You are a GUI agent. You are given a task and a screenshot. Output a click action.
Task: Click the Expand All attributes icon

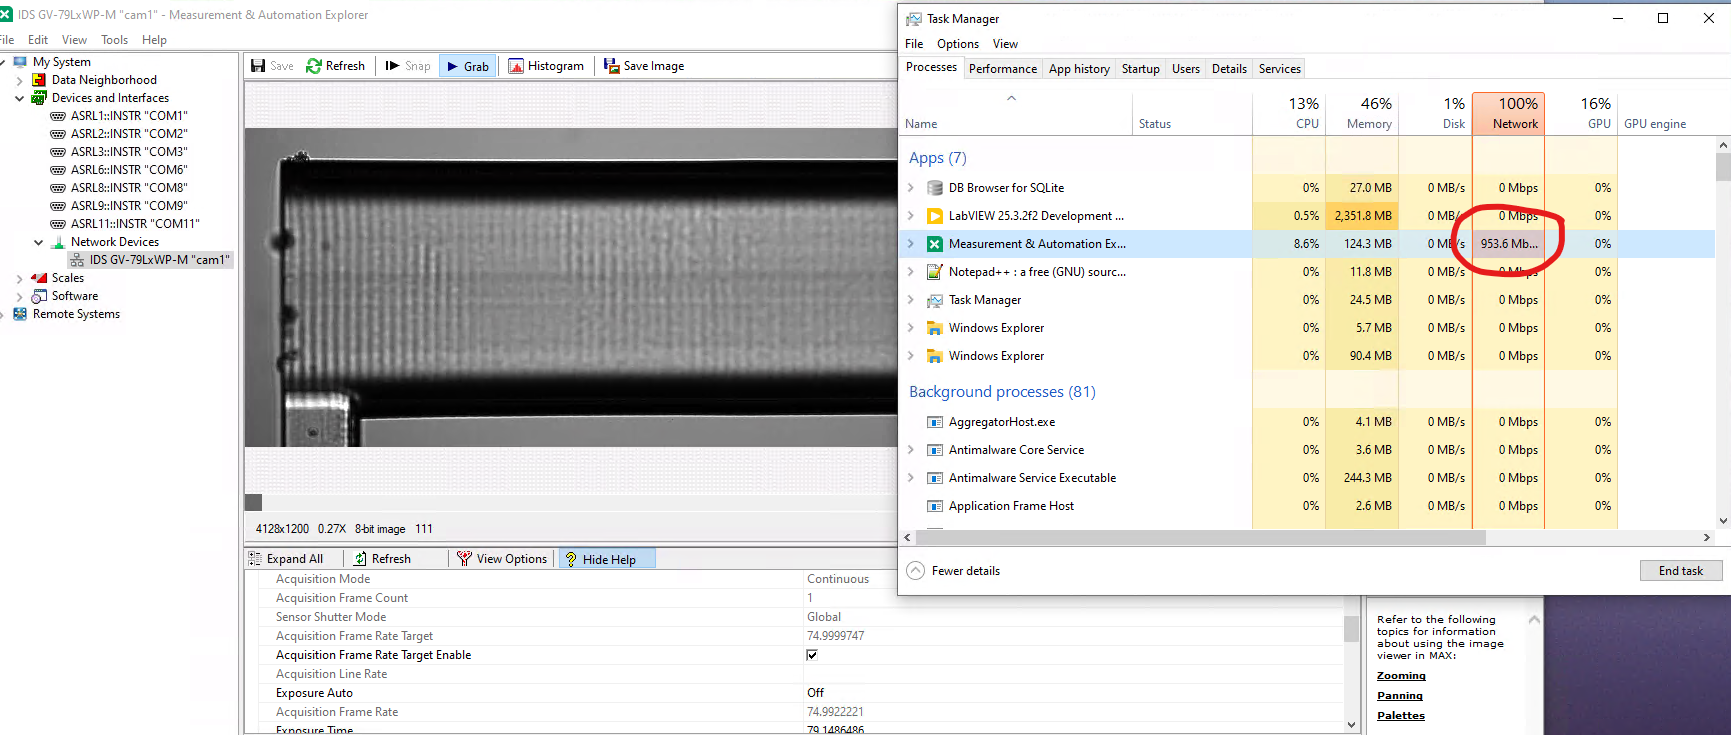tap(256, 559)
